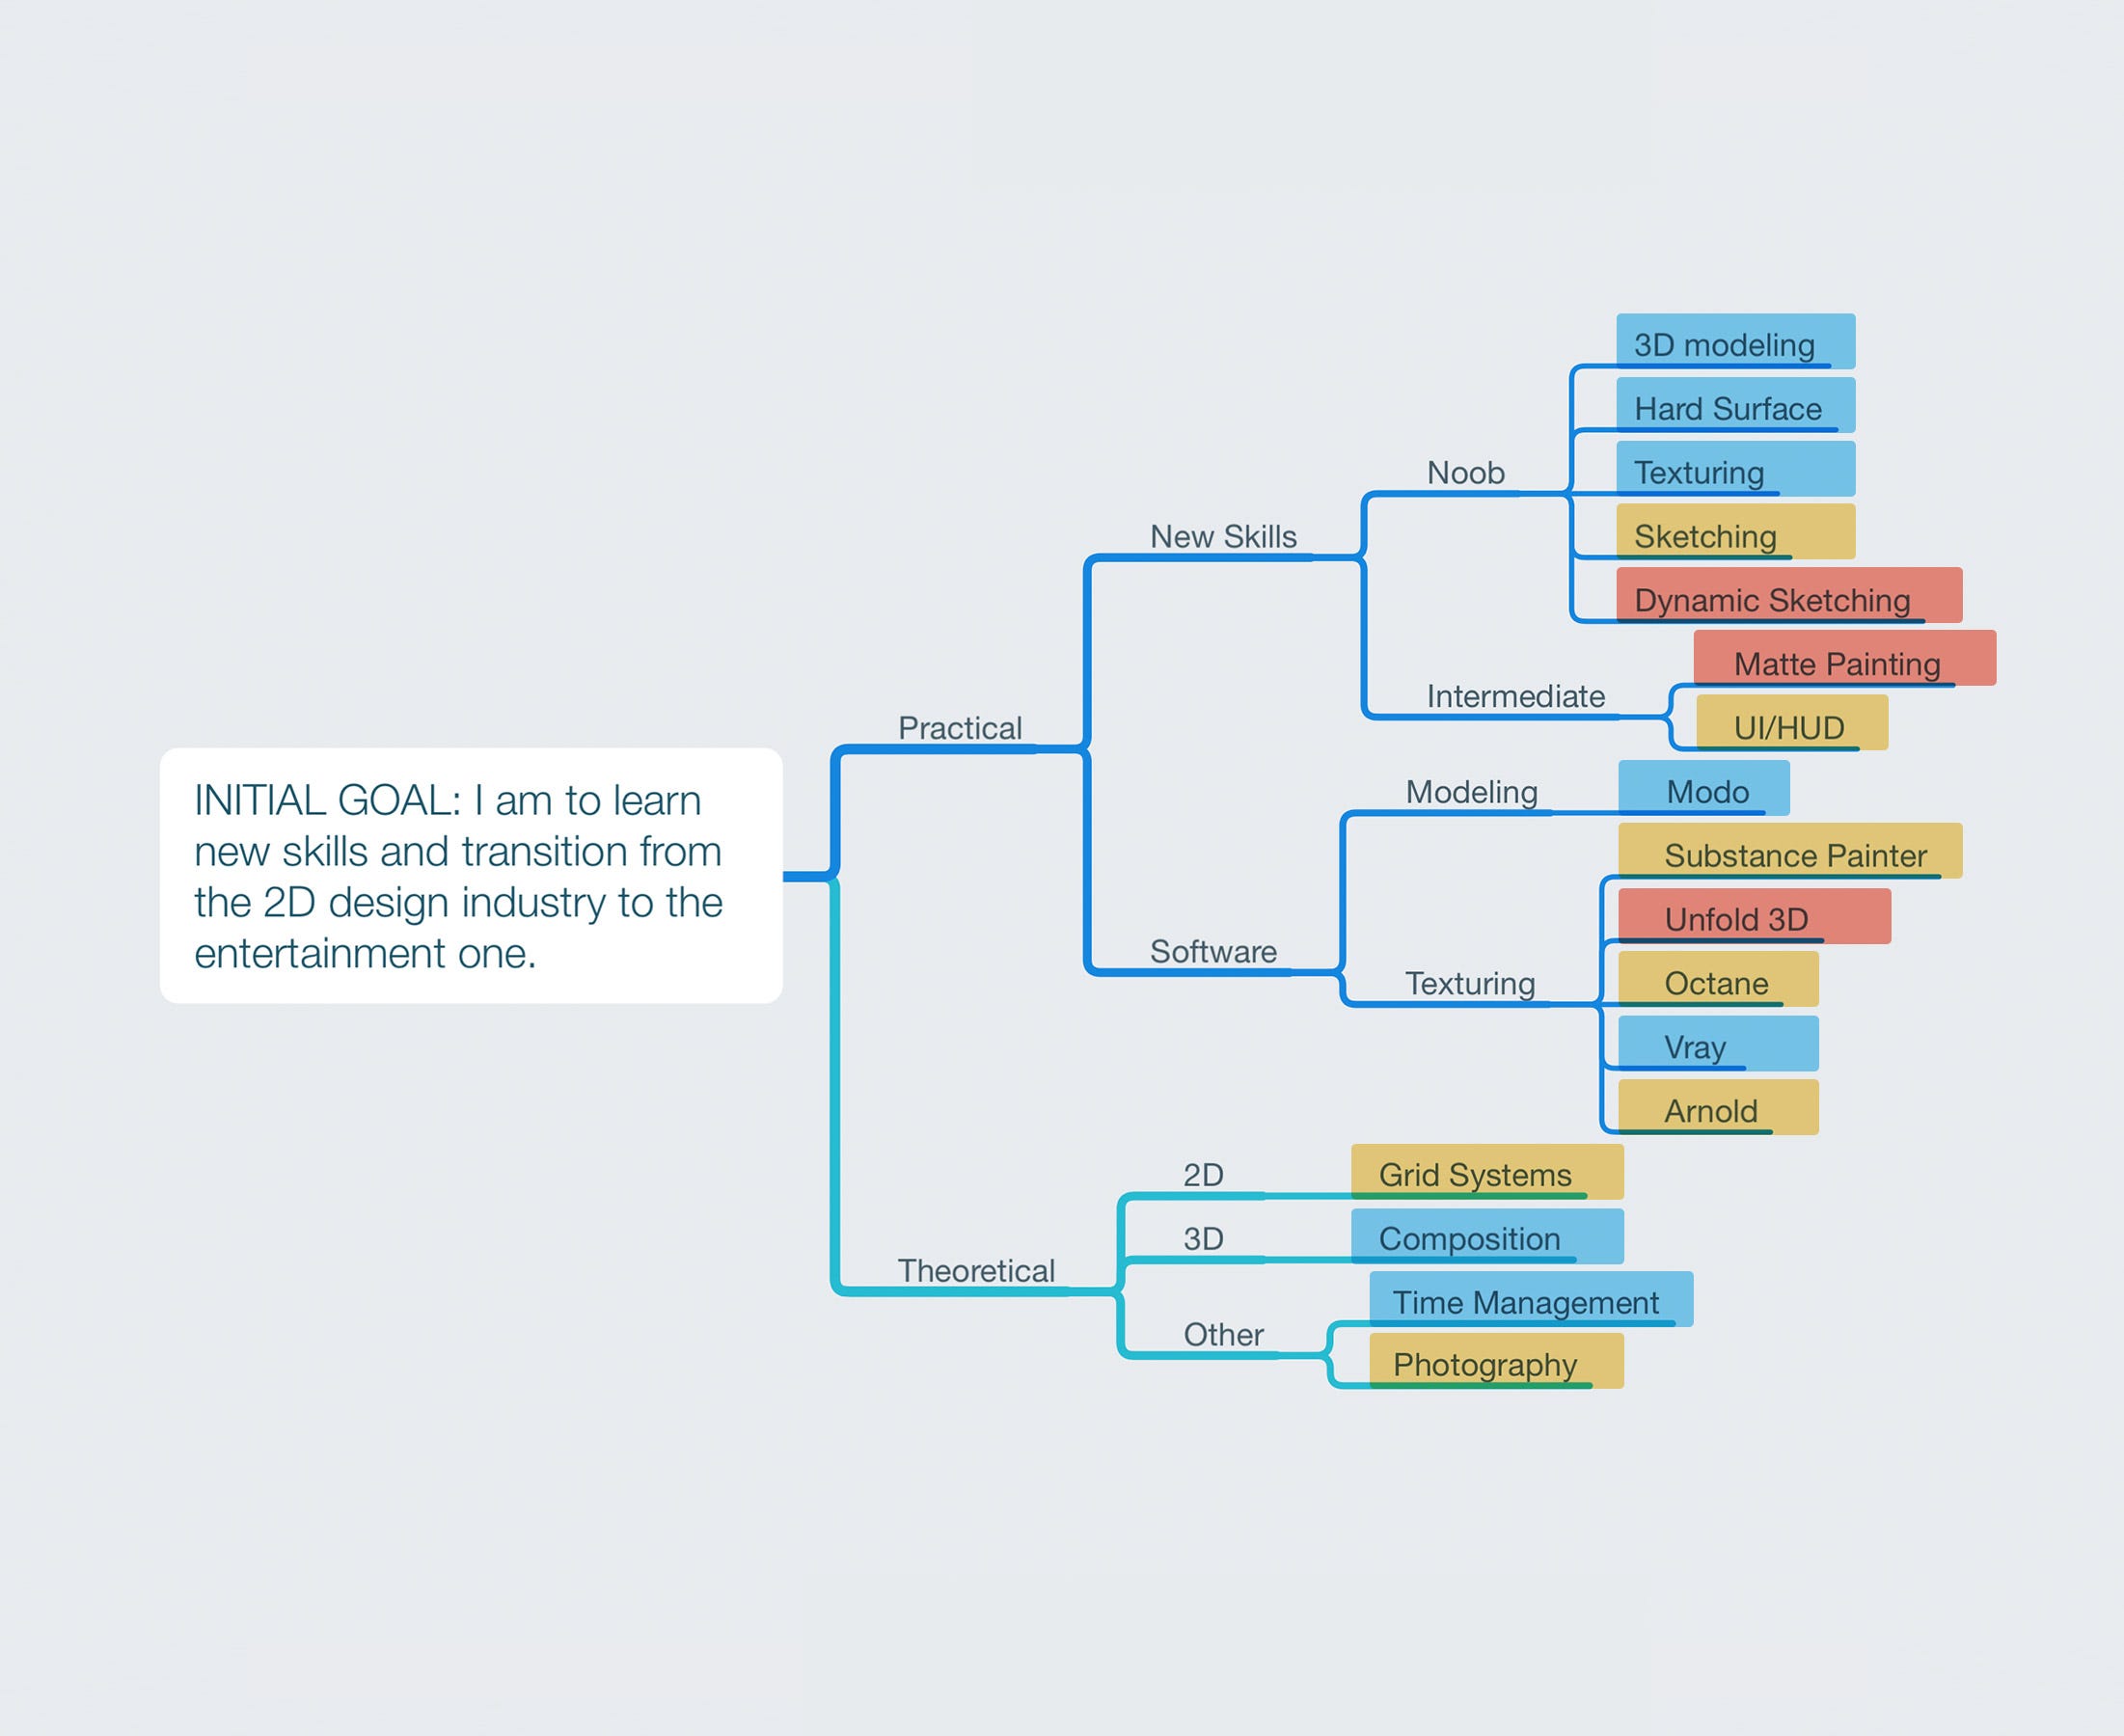Click the Modo node

(x=1703, y=790)
